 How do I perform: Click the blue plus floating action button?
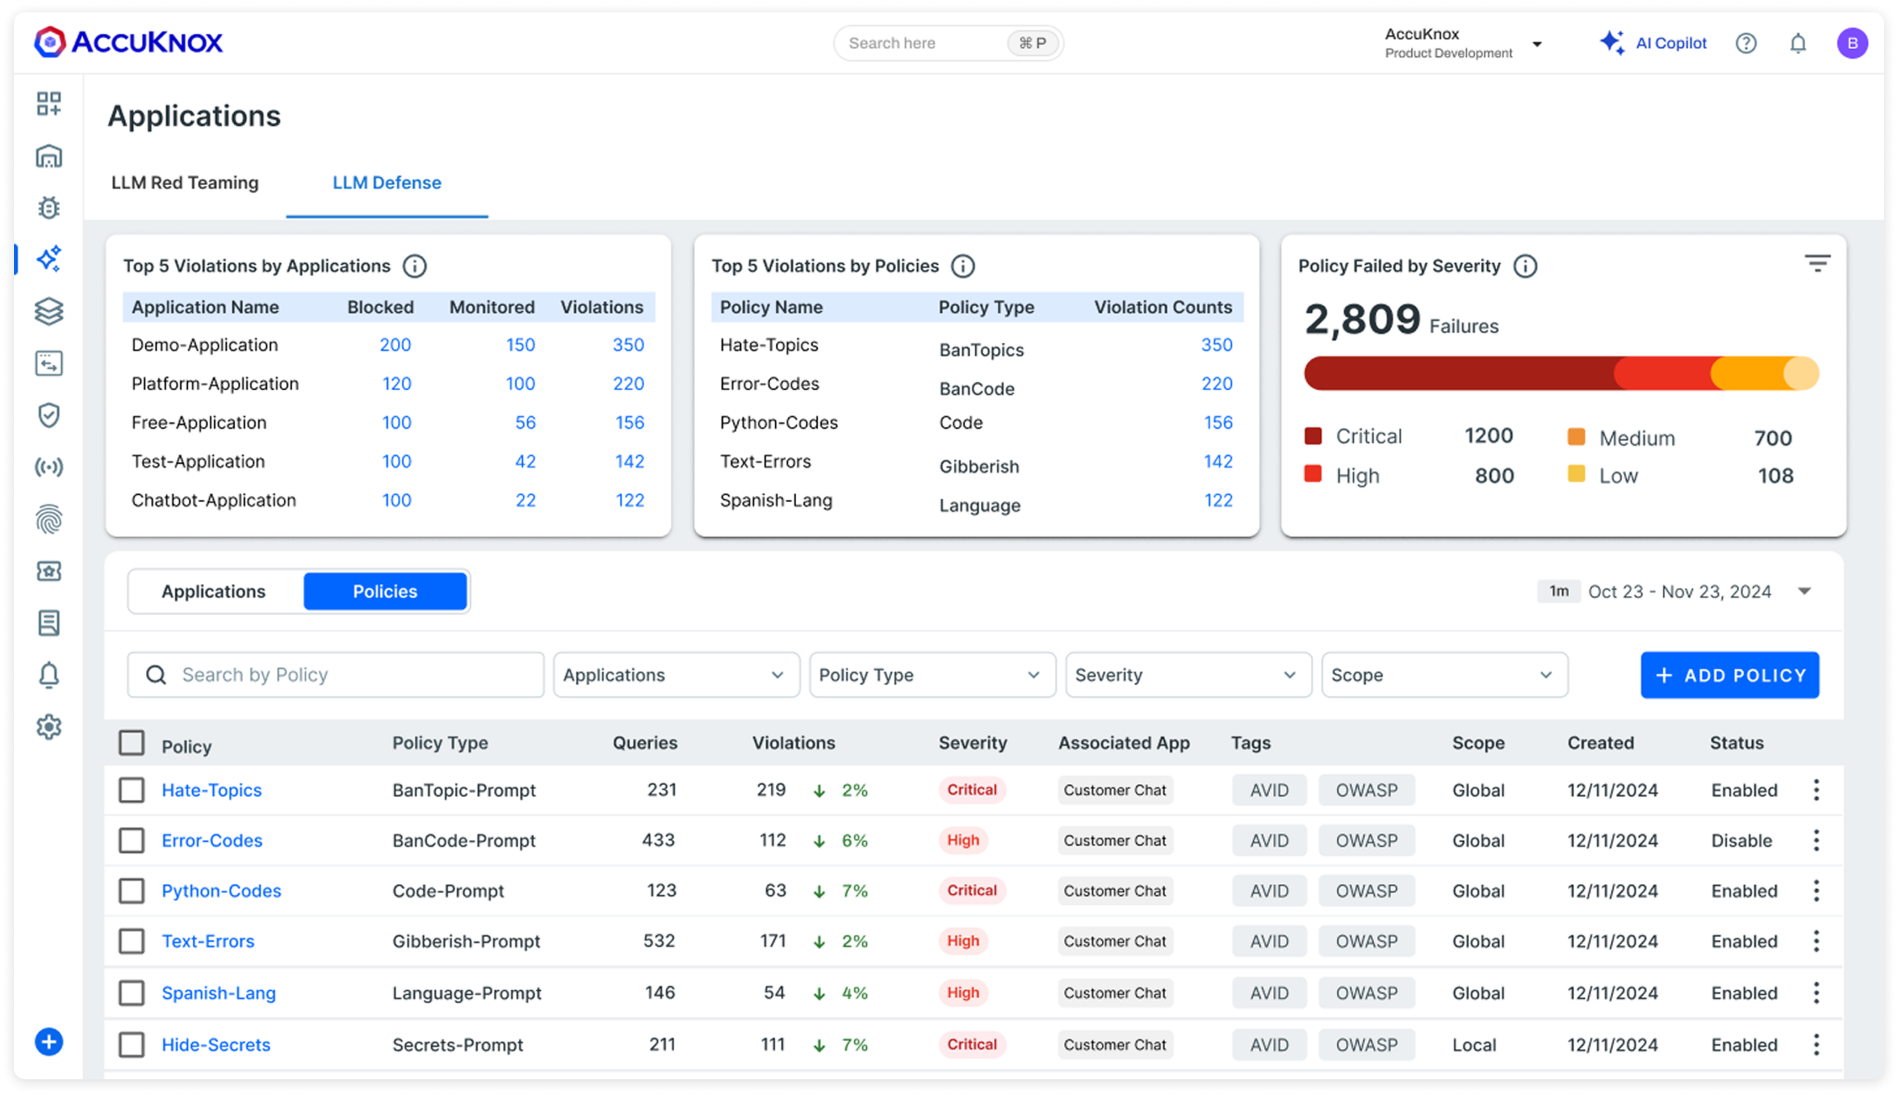point(48,1041)
